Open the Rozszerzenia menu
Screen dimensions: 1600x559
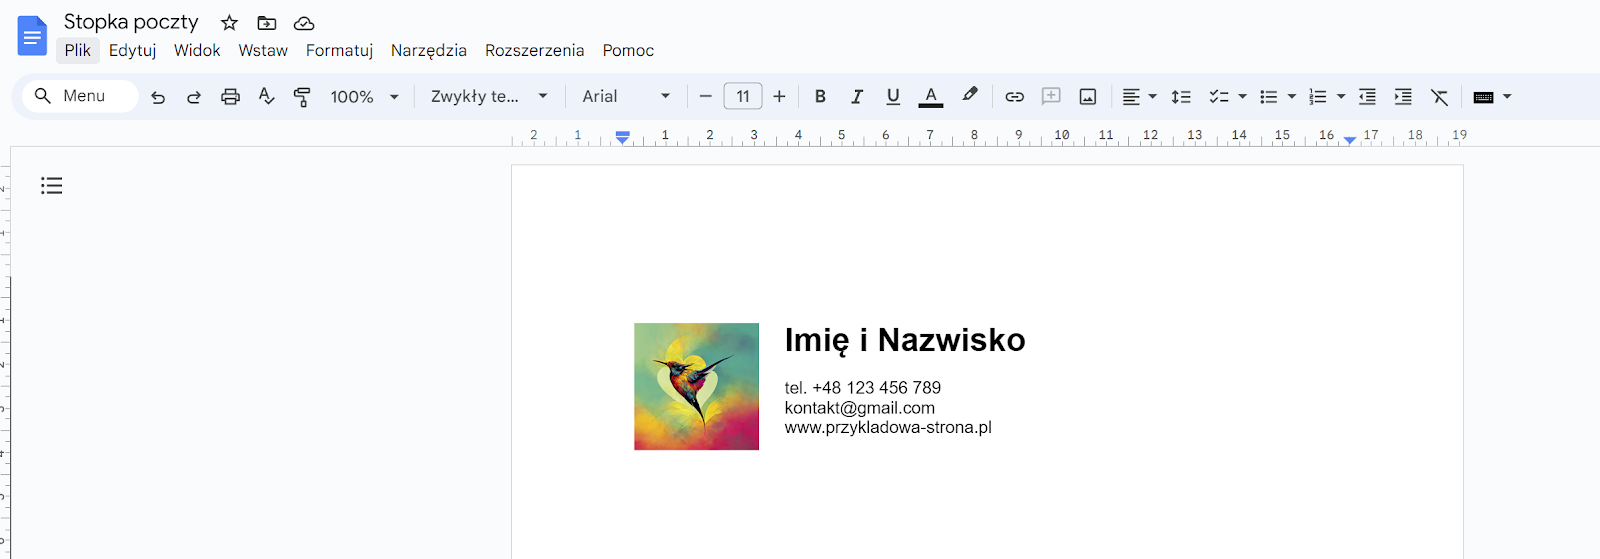click(x=534, y=50)
